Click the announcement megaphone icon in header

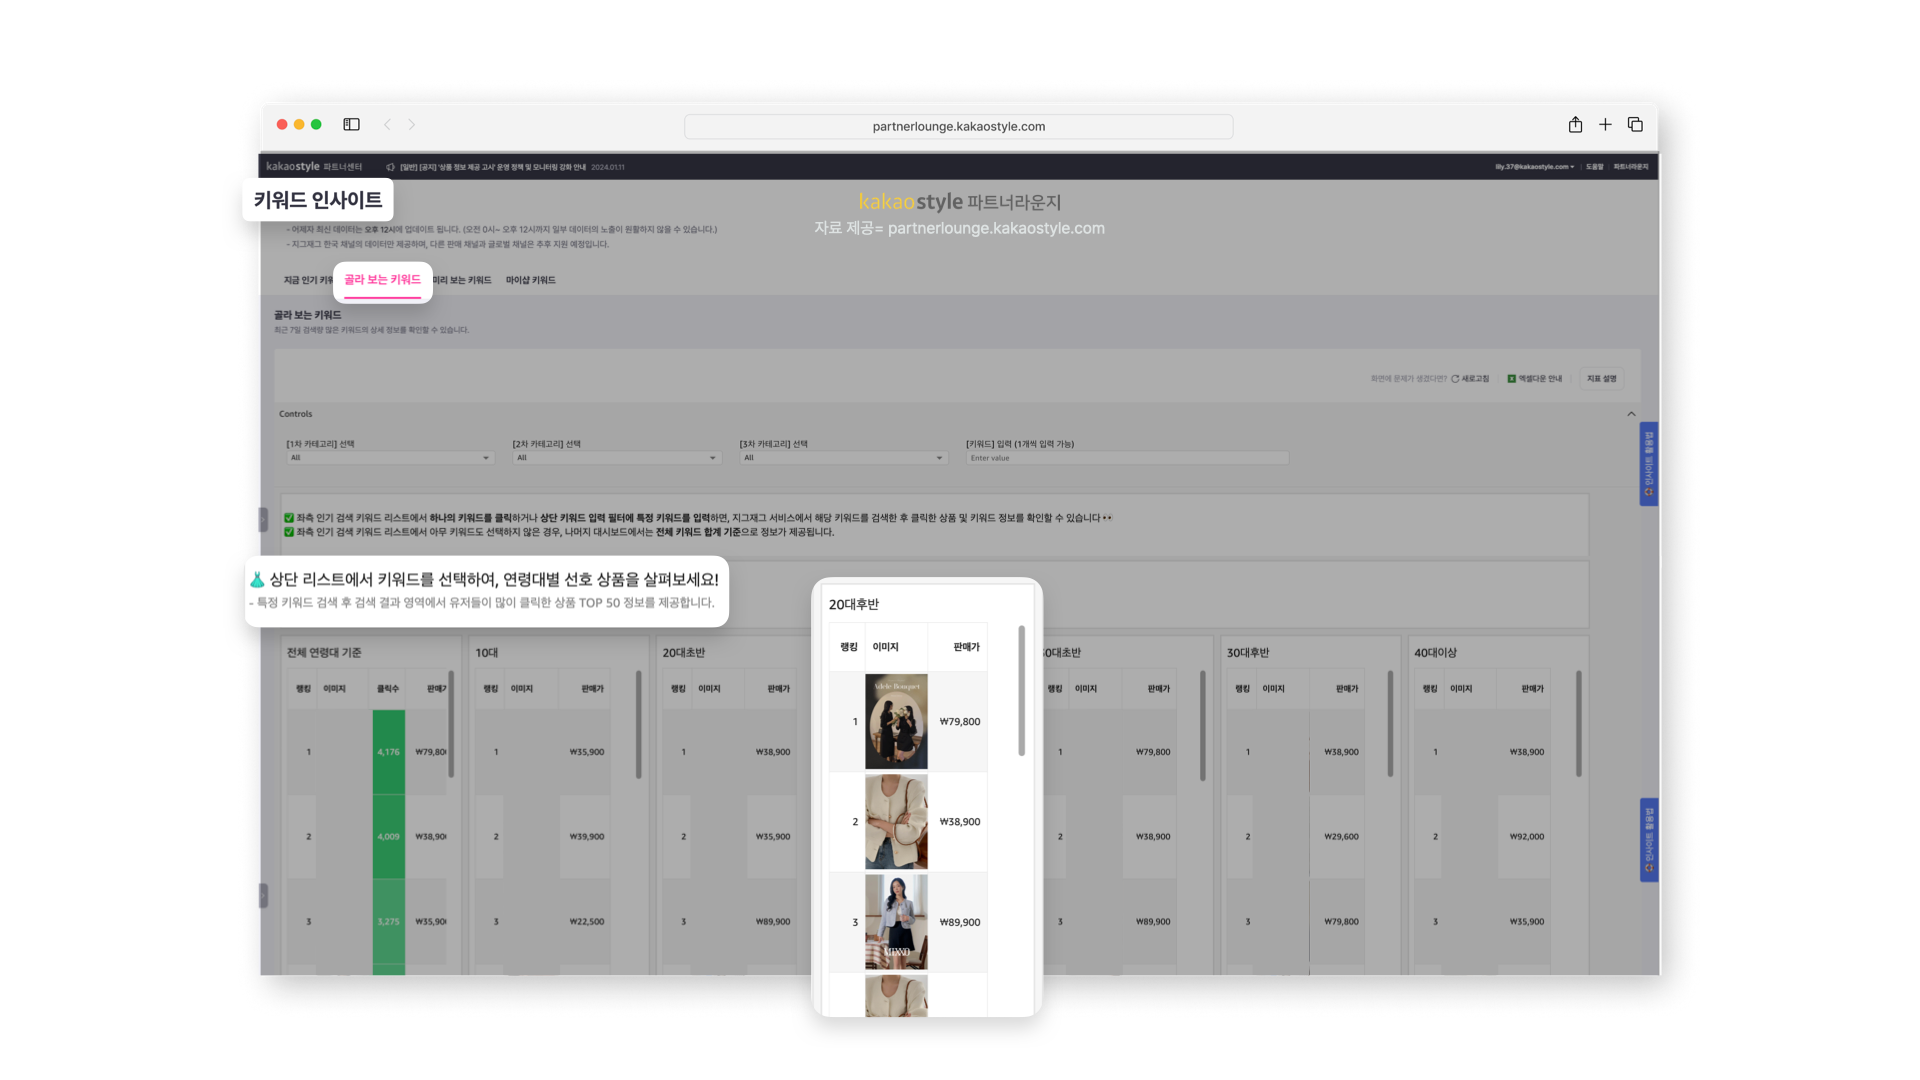tap(390, 167)
